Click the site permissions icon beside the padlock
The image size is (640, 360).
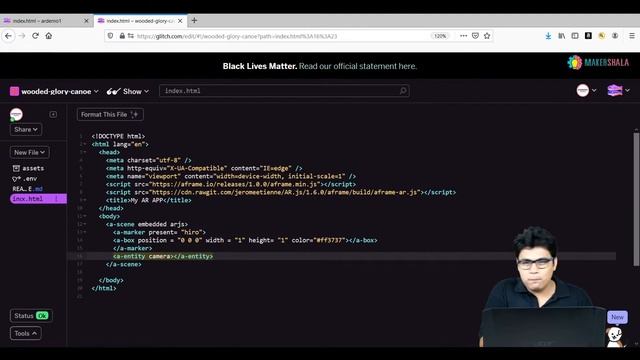(131, 36)
